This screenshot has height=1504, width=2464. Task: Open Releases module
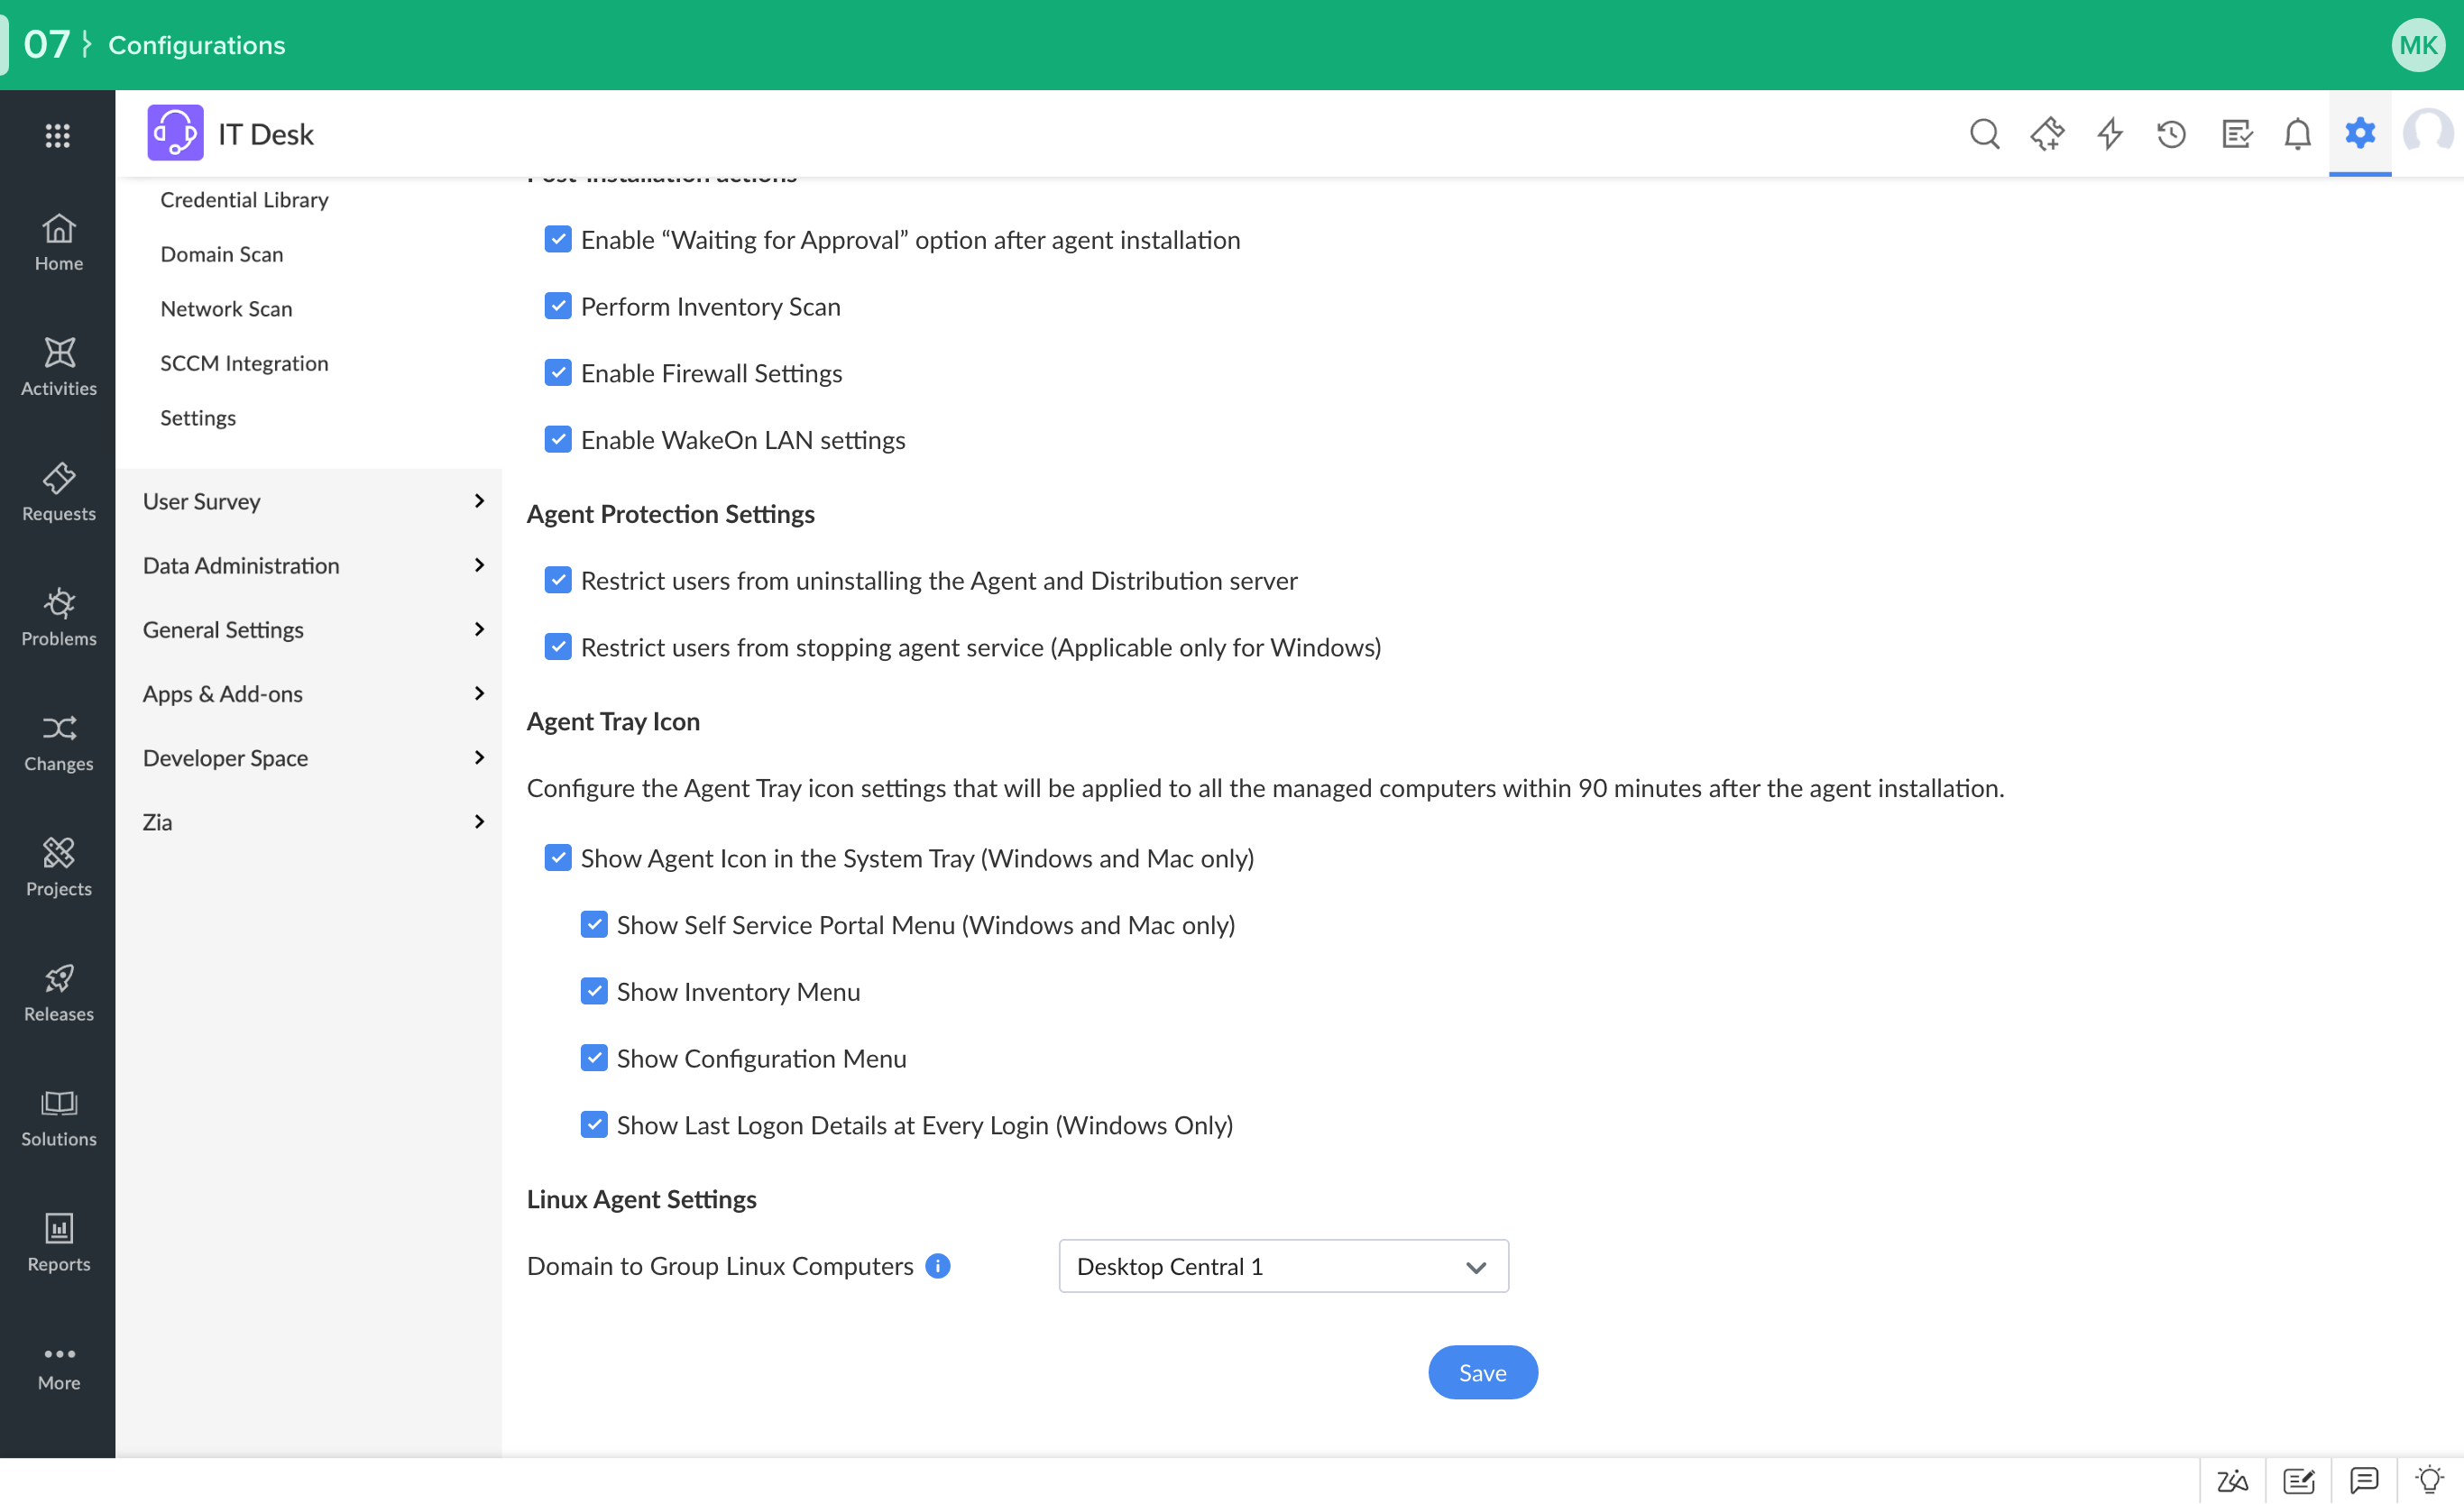click(x=58, y=993)
